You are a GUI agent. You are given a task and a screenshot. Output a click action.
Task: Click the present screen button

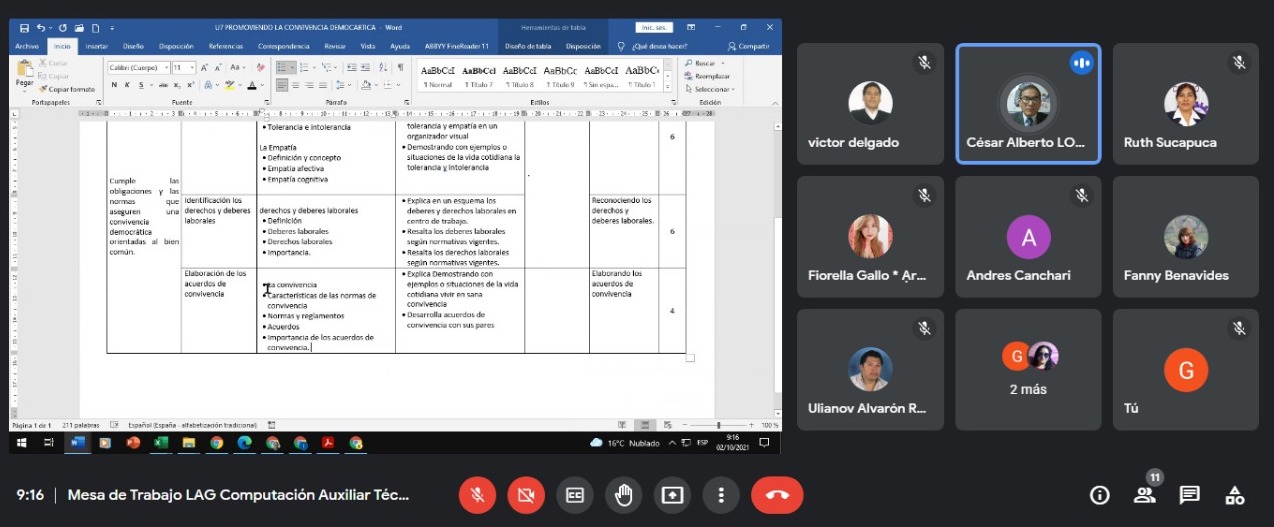pos(672,495)
